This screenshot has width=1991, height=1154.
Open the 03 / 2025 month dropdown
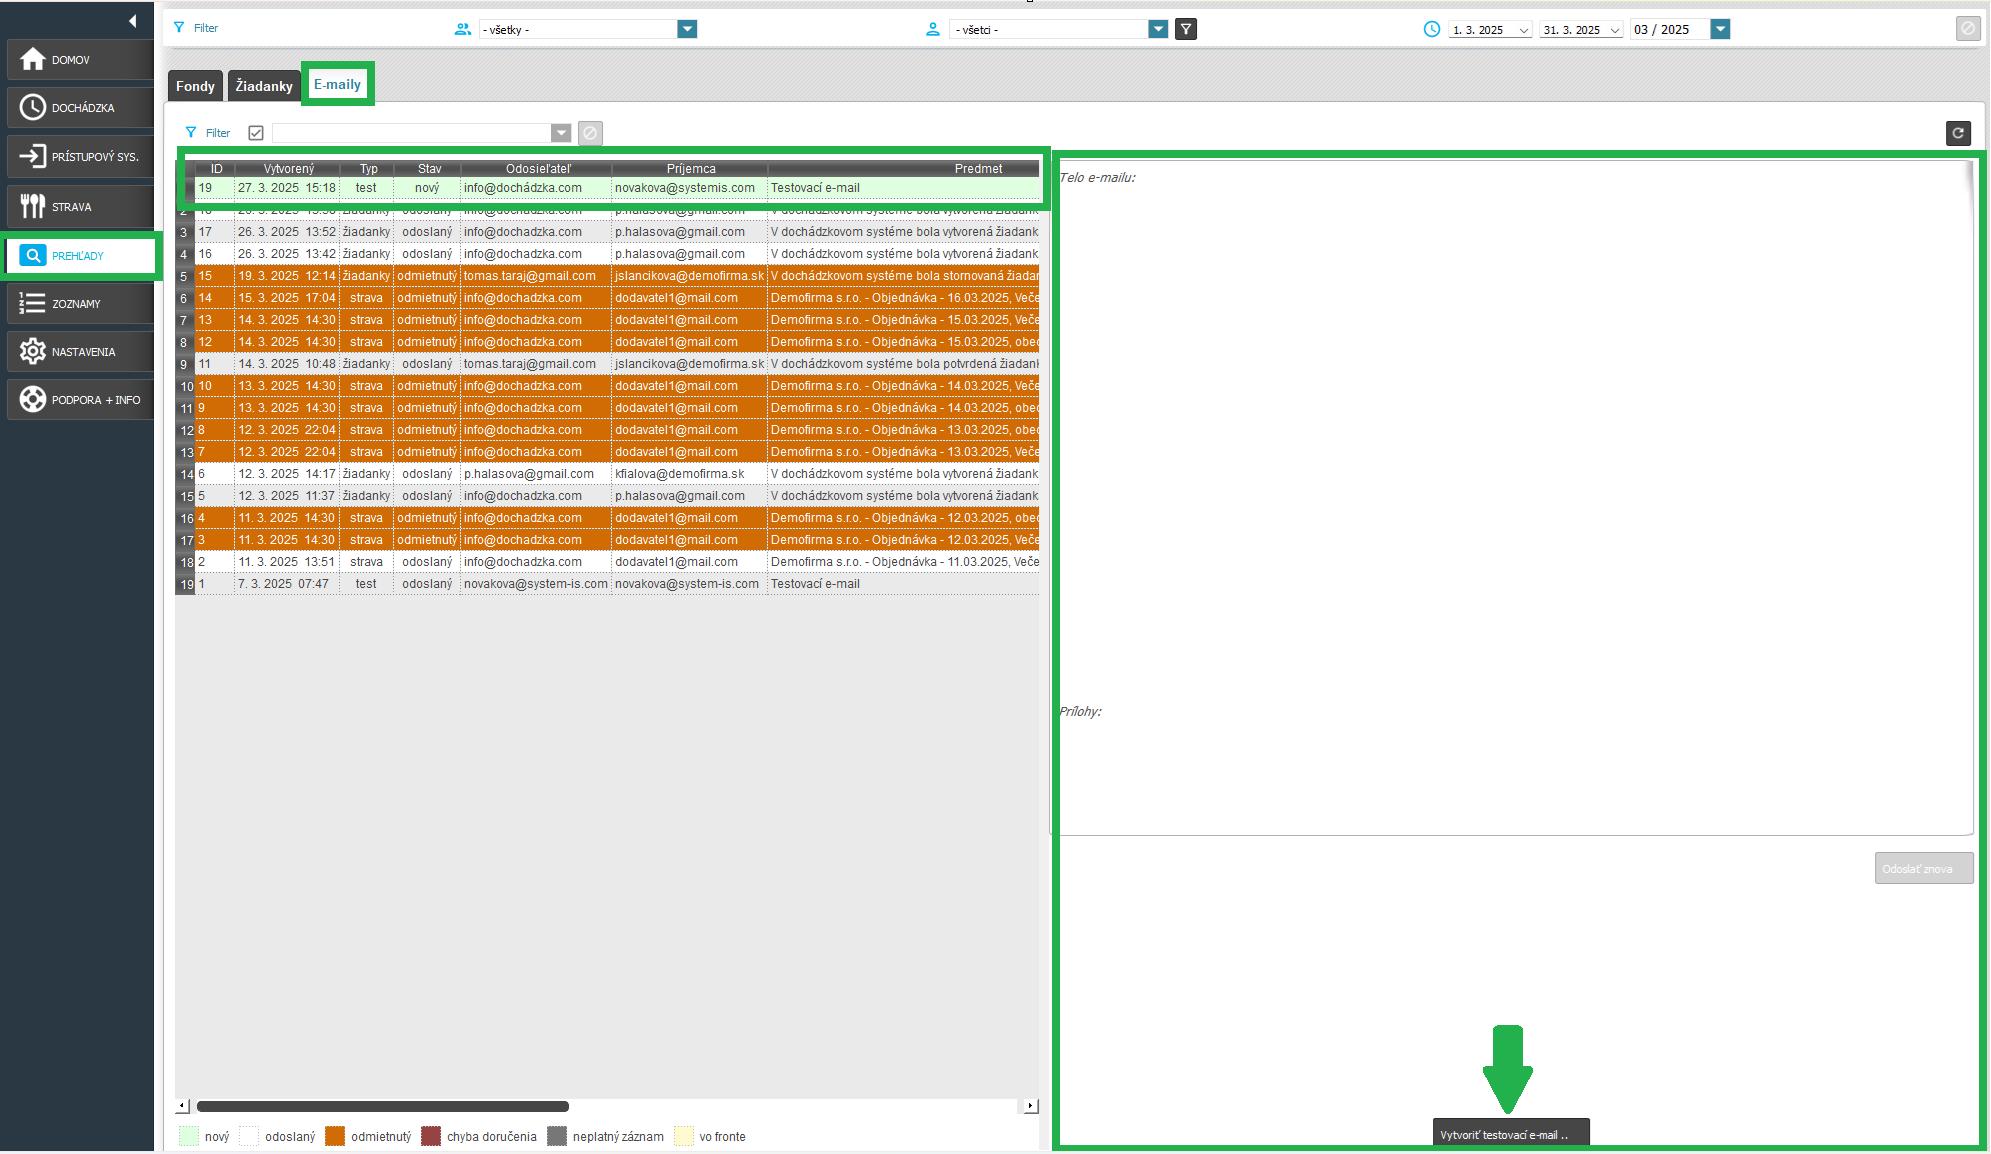coord(1720,29)
